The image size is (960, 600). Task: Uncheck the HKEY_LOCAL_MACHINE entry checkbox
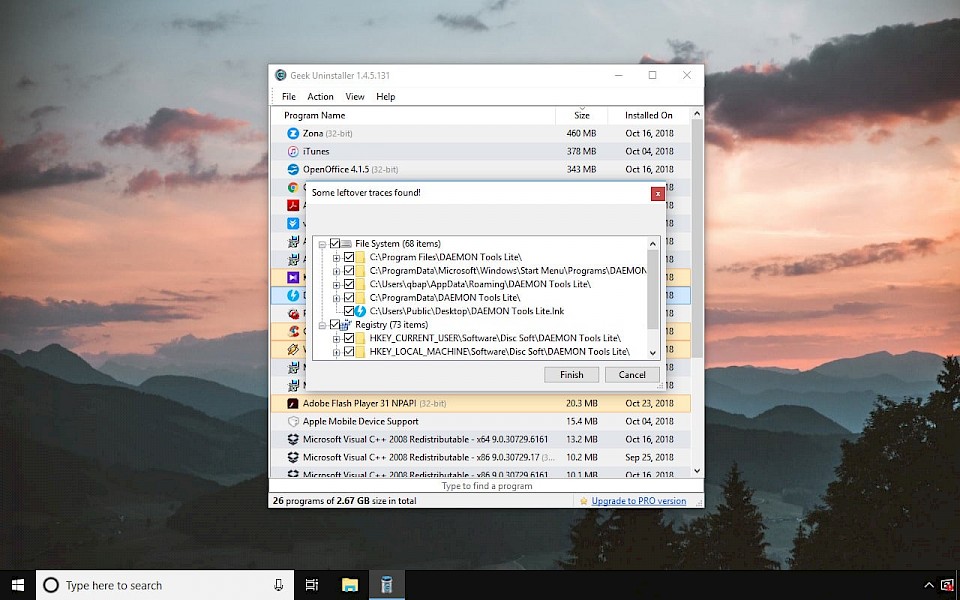(x=349, y=351)
